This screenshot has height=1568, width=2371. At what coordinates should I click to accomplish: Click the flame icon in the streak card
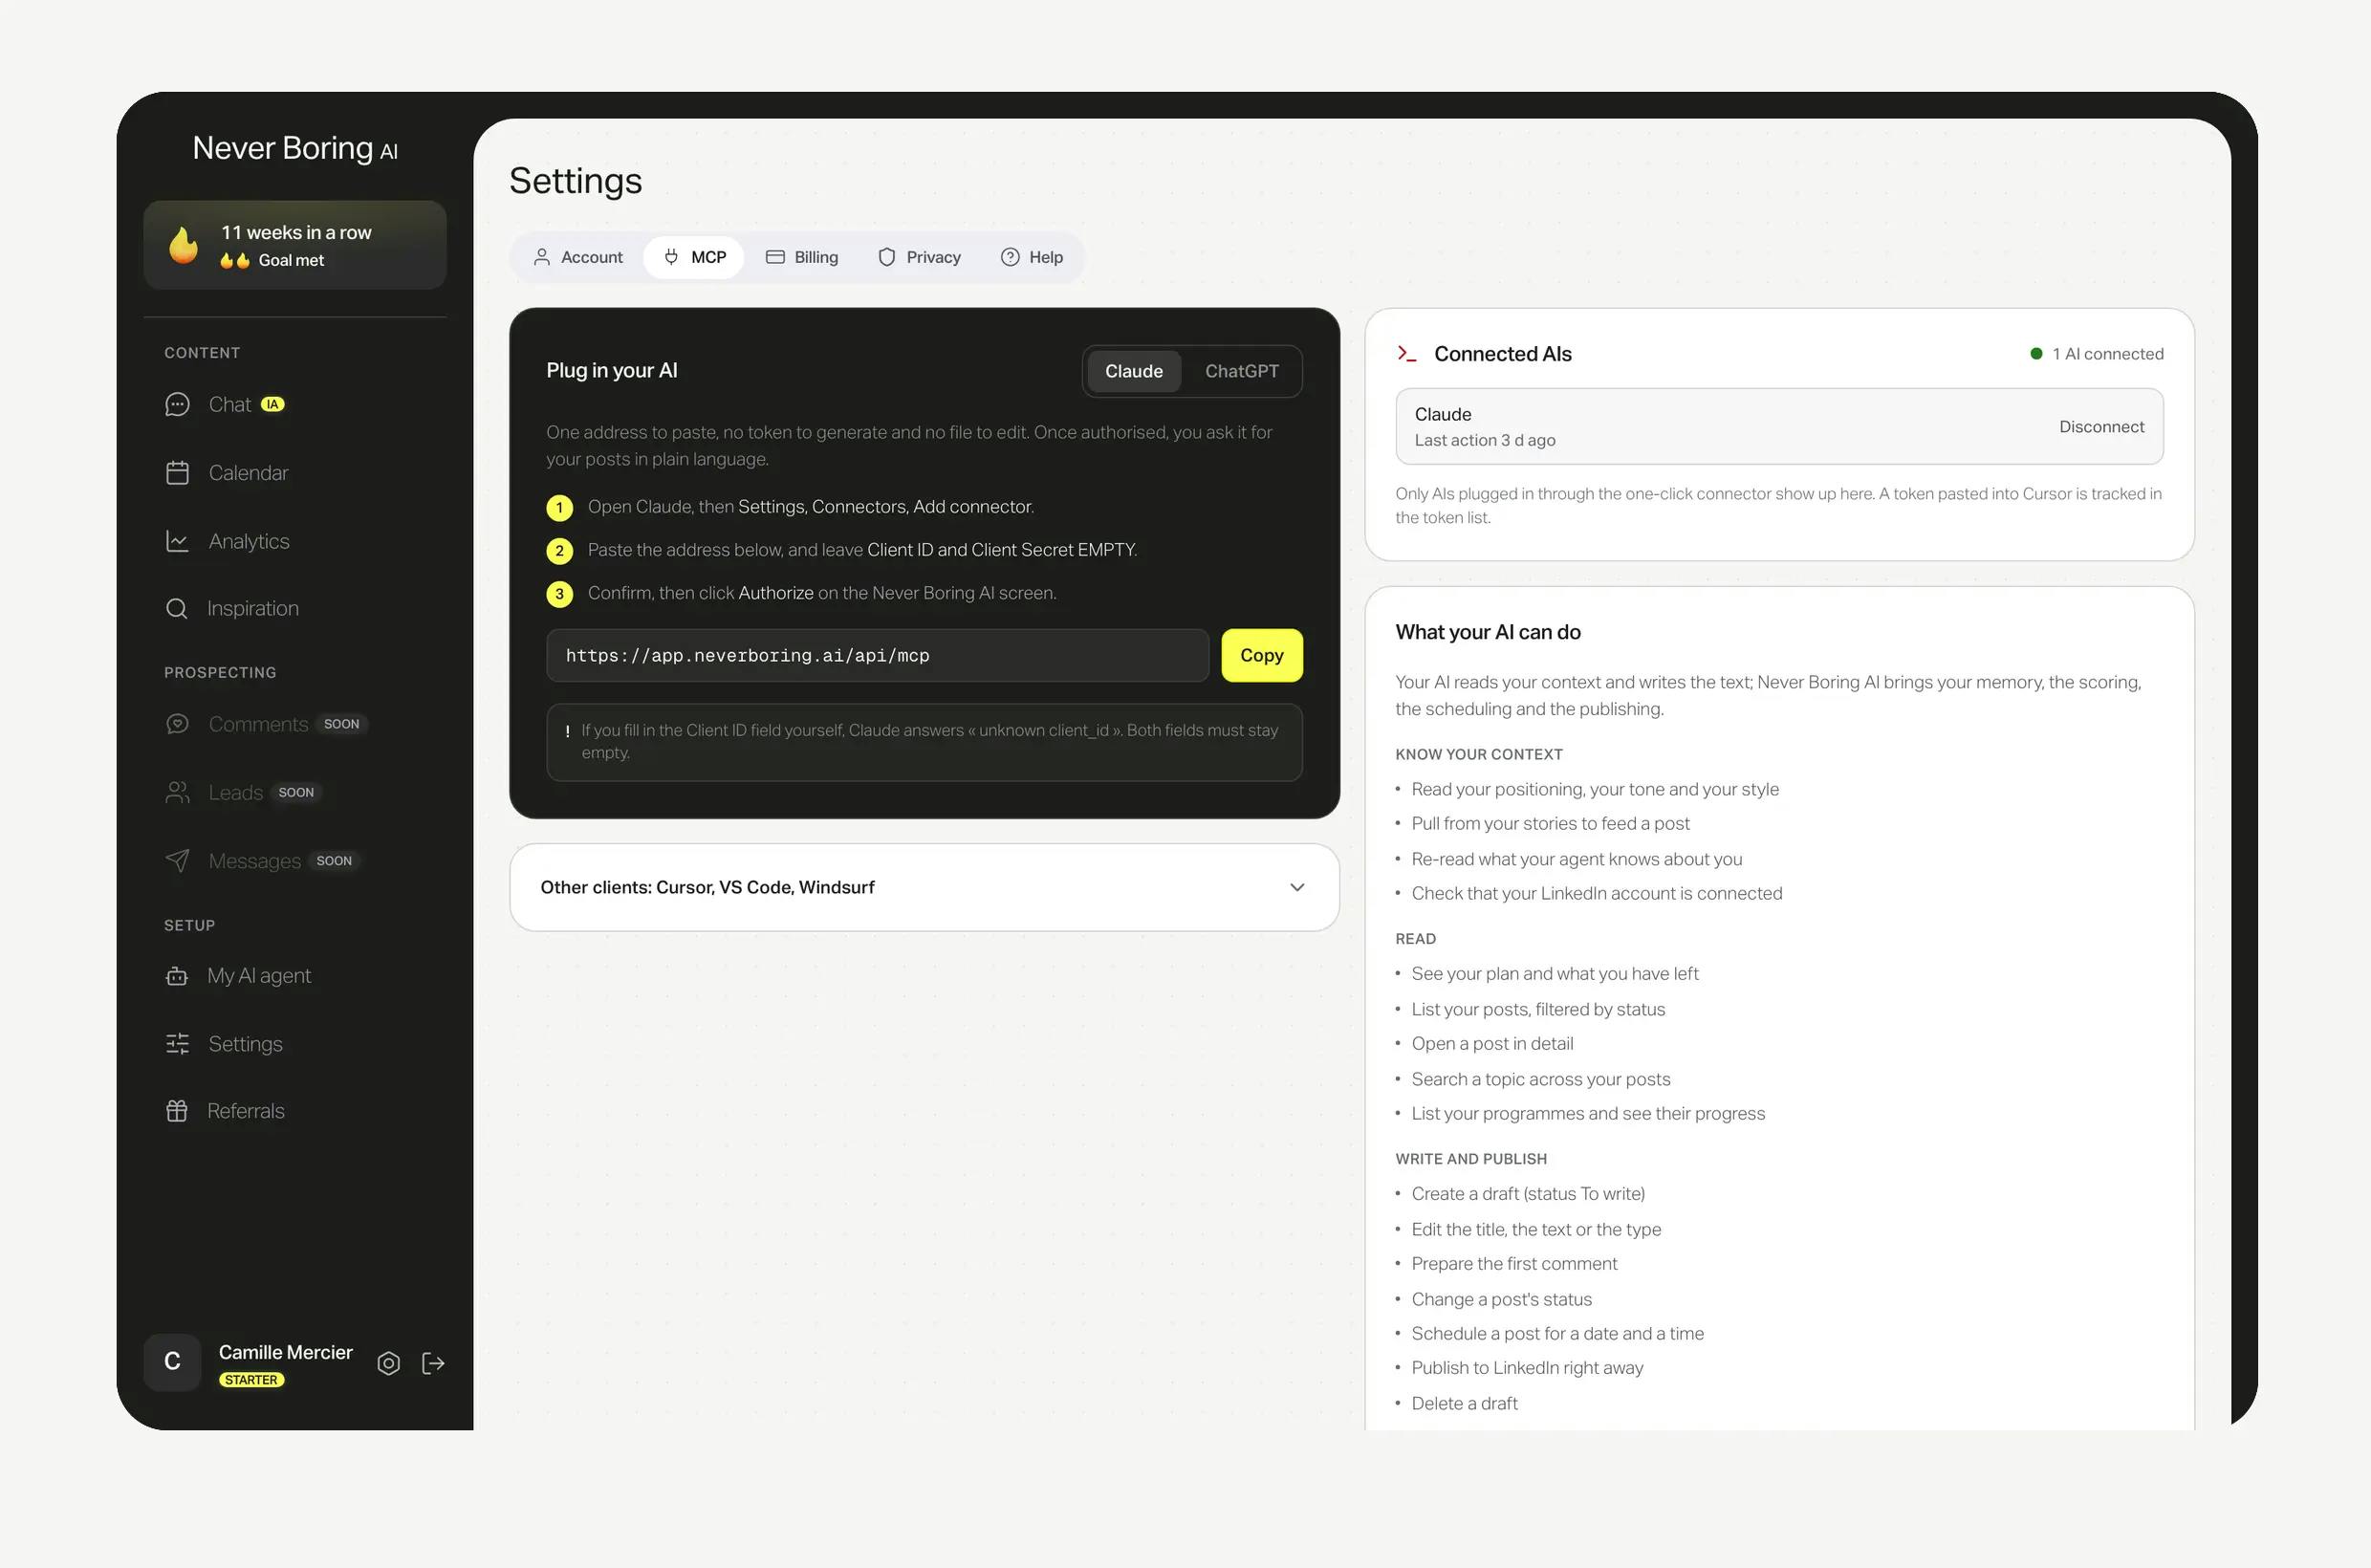point(183,245)
